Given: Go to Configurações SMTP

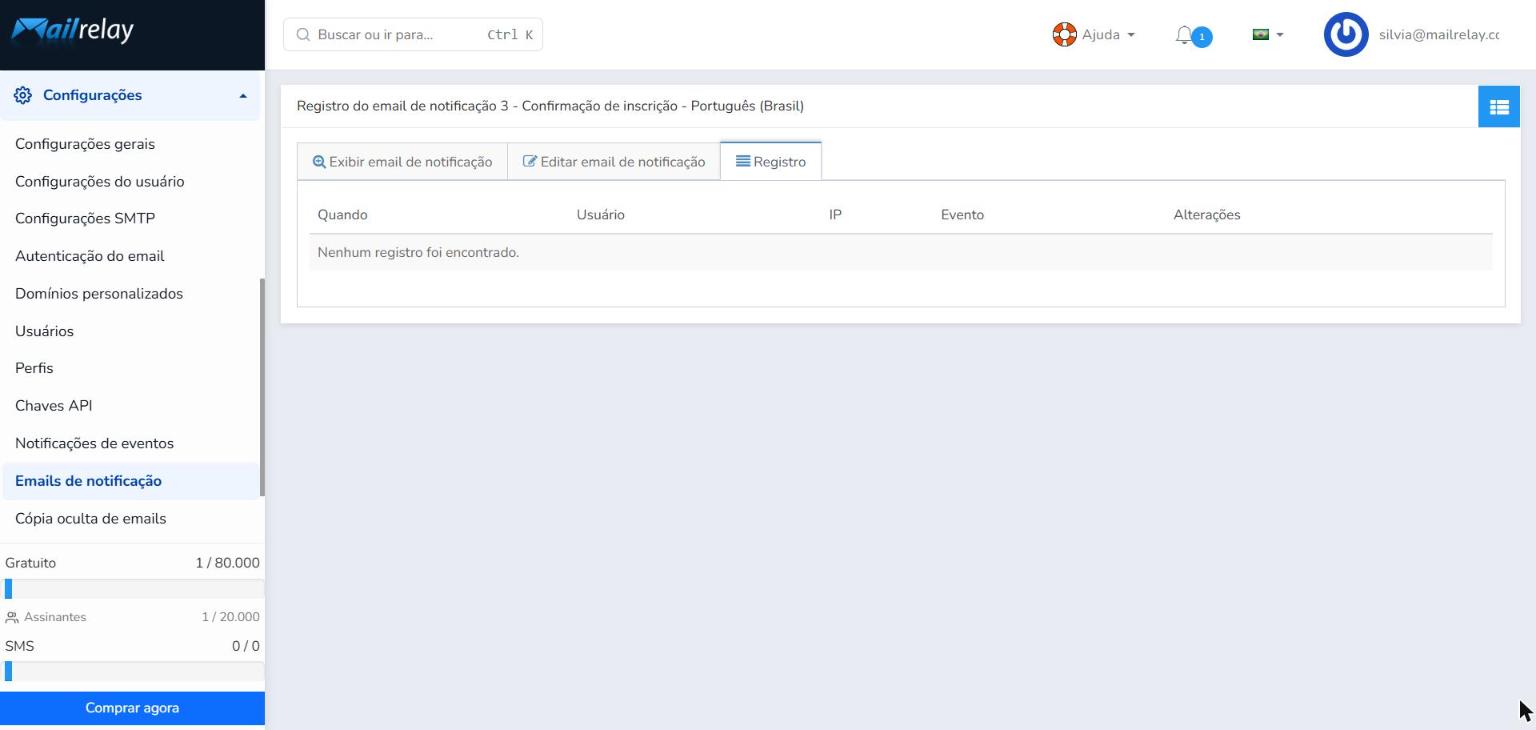Looking at the screenshot, I should 85,219.
